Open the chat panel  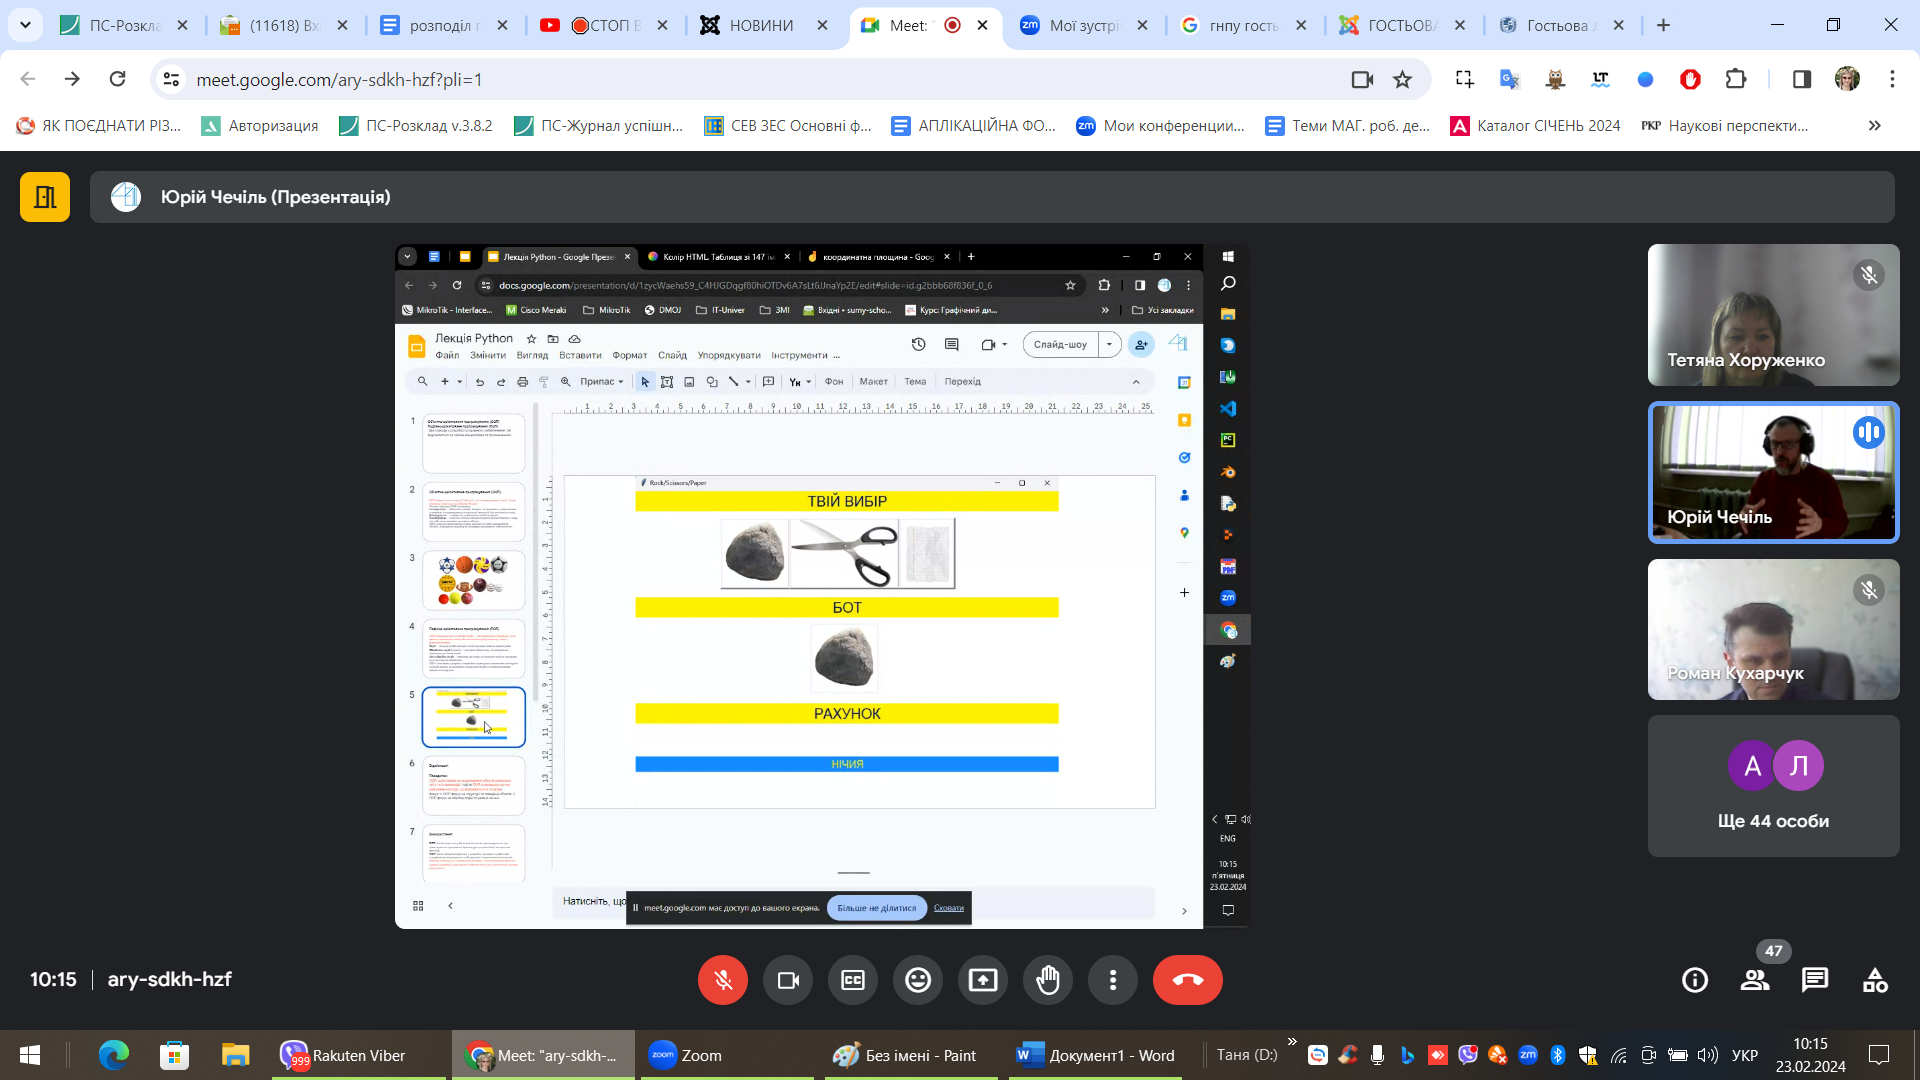coord(1815,980)
